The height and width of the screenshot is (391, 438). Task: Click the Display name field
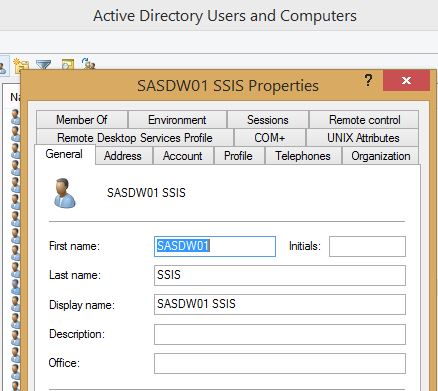pos(280,304)
